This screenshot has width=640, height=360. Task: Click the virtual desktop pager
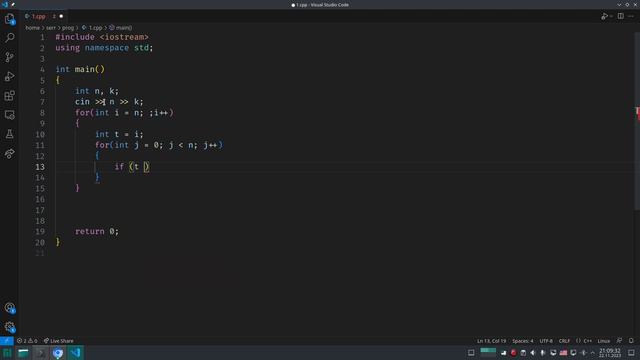point(488,353)
